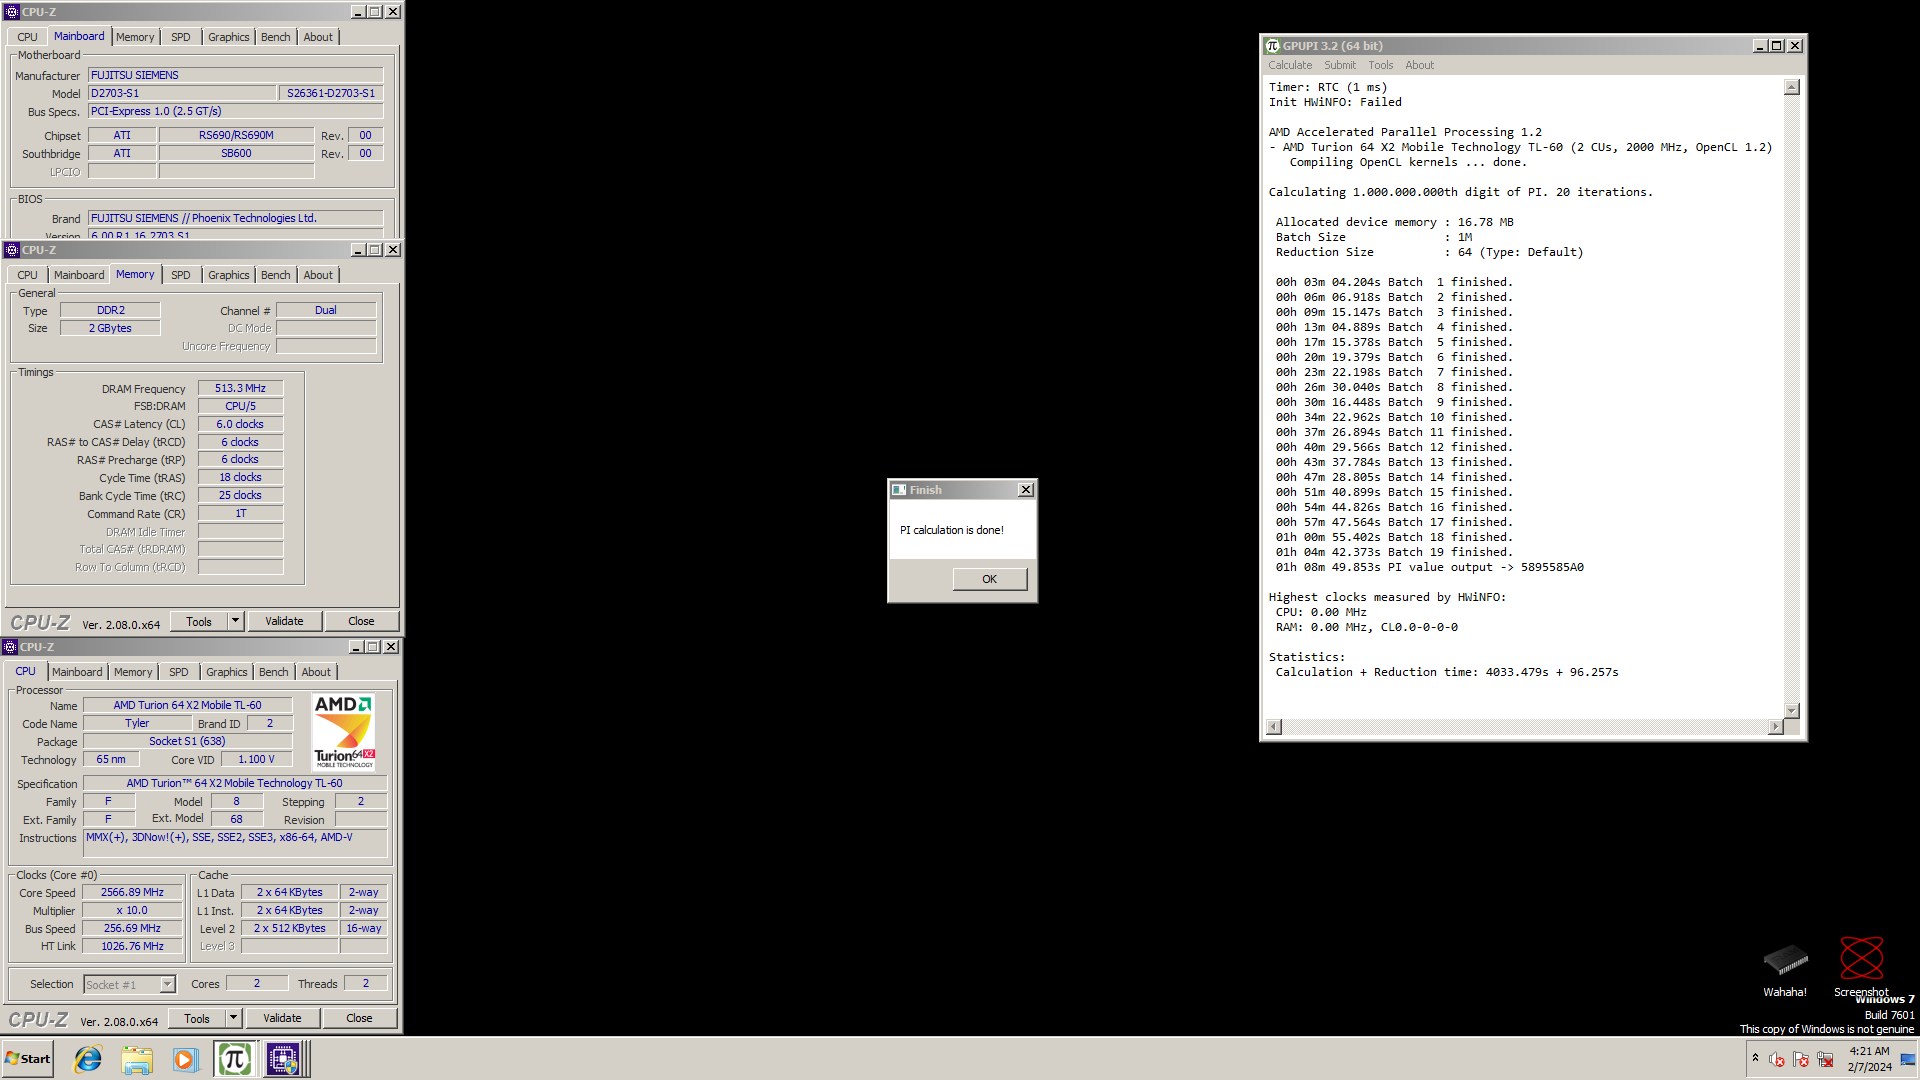Click the GPUPI title bar icon

coord(1272,46)
